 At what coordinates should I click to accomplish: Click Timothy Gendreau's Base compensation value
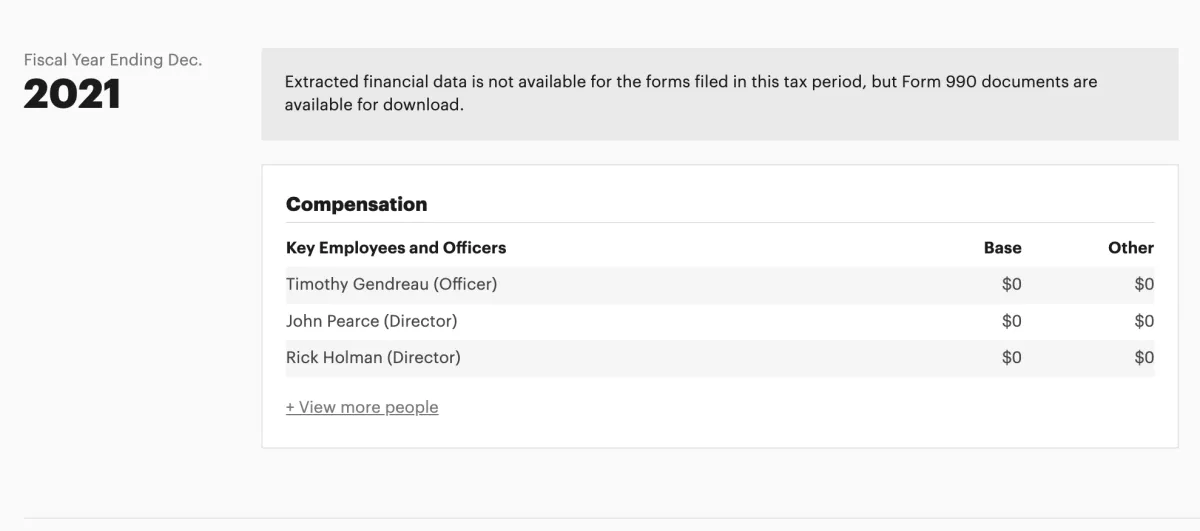coord(1011,284)
